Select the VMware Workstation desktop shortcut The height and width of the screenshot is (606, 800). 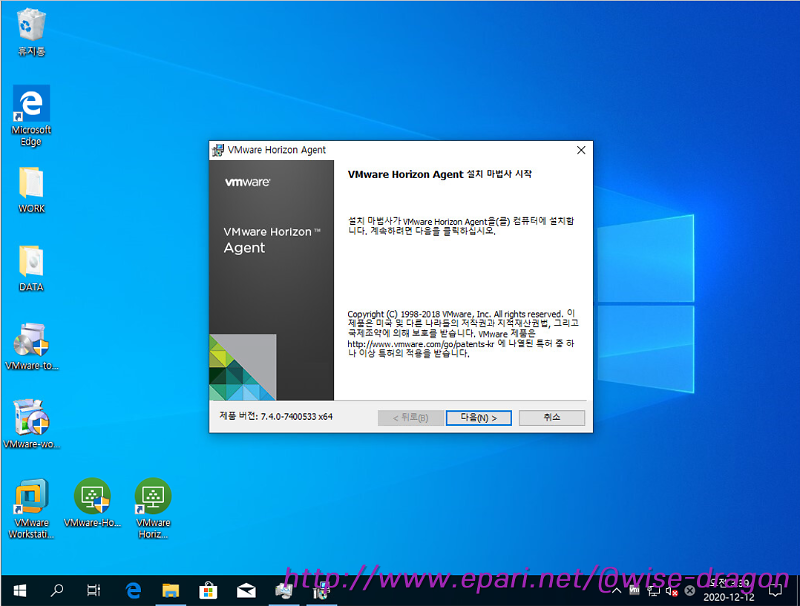(x=32, y=509)
